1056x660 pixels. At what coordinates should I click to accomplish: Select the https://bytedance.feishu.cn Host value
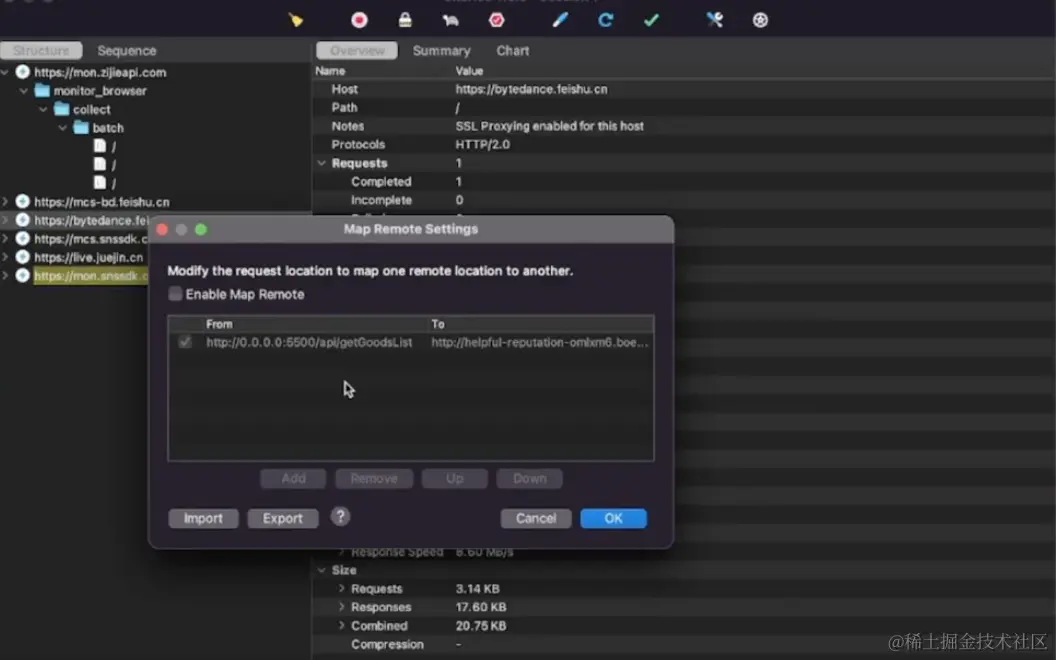pos(531,89)
